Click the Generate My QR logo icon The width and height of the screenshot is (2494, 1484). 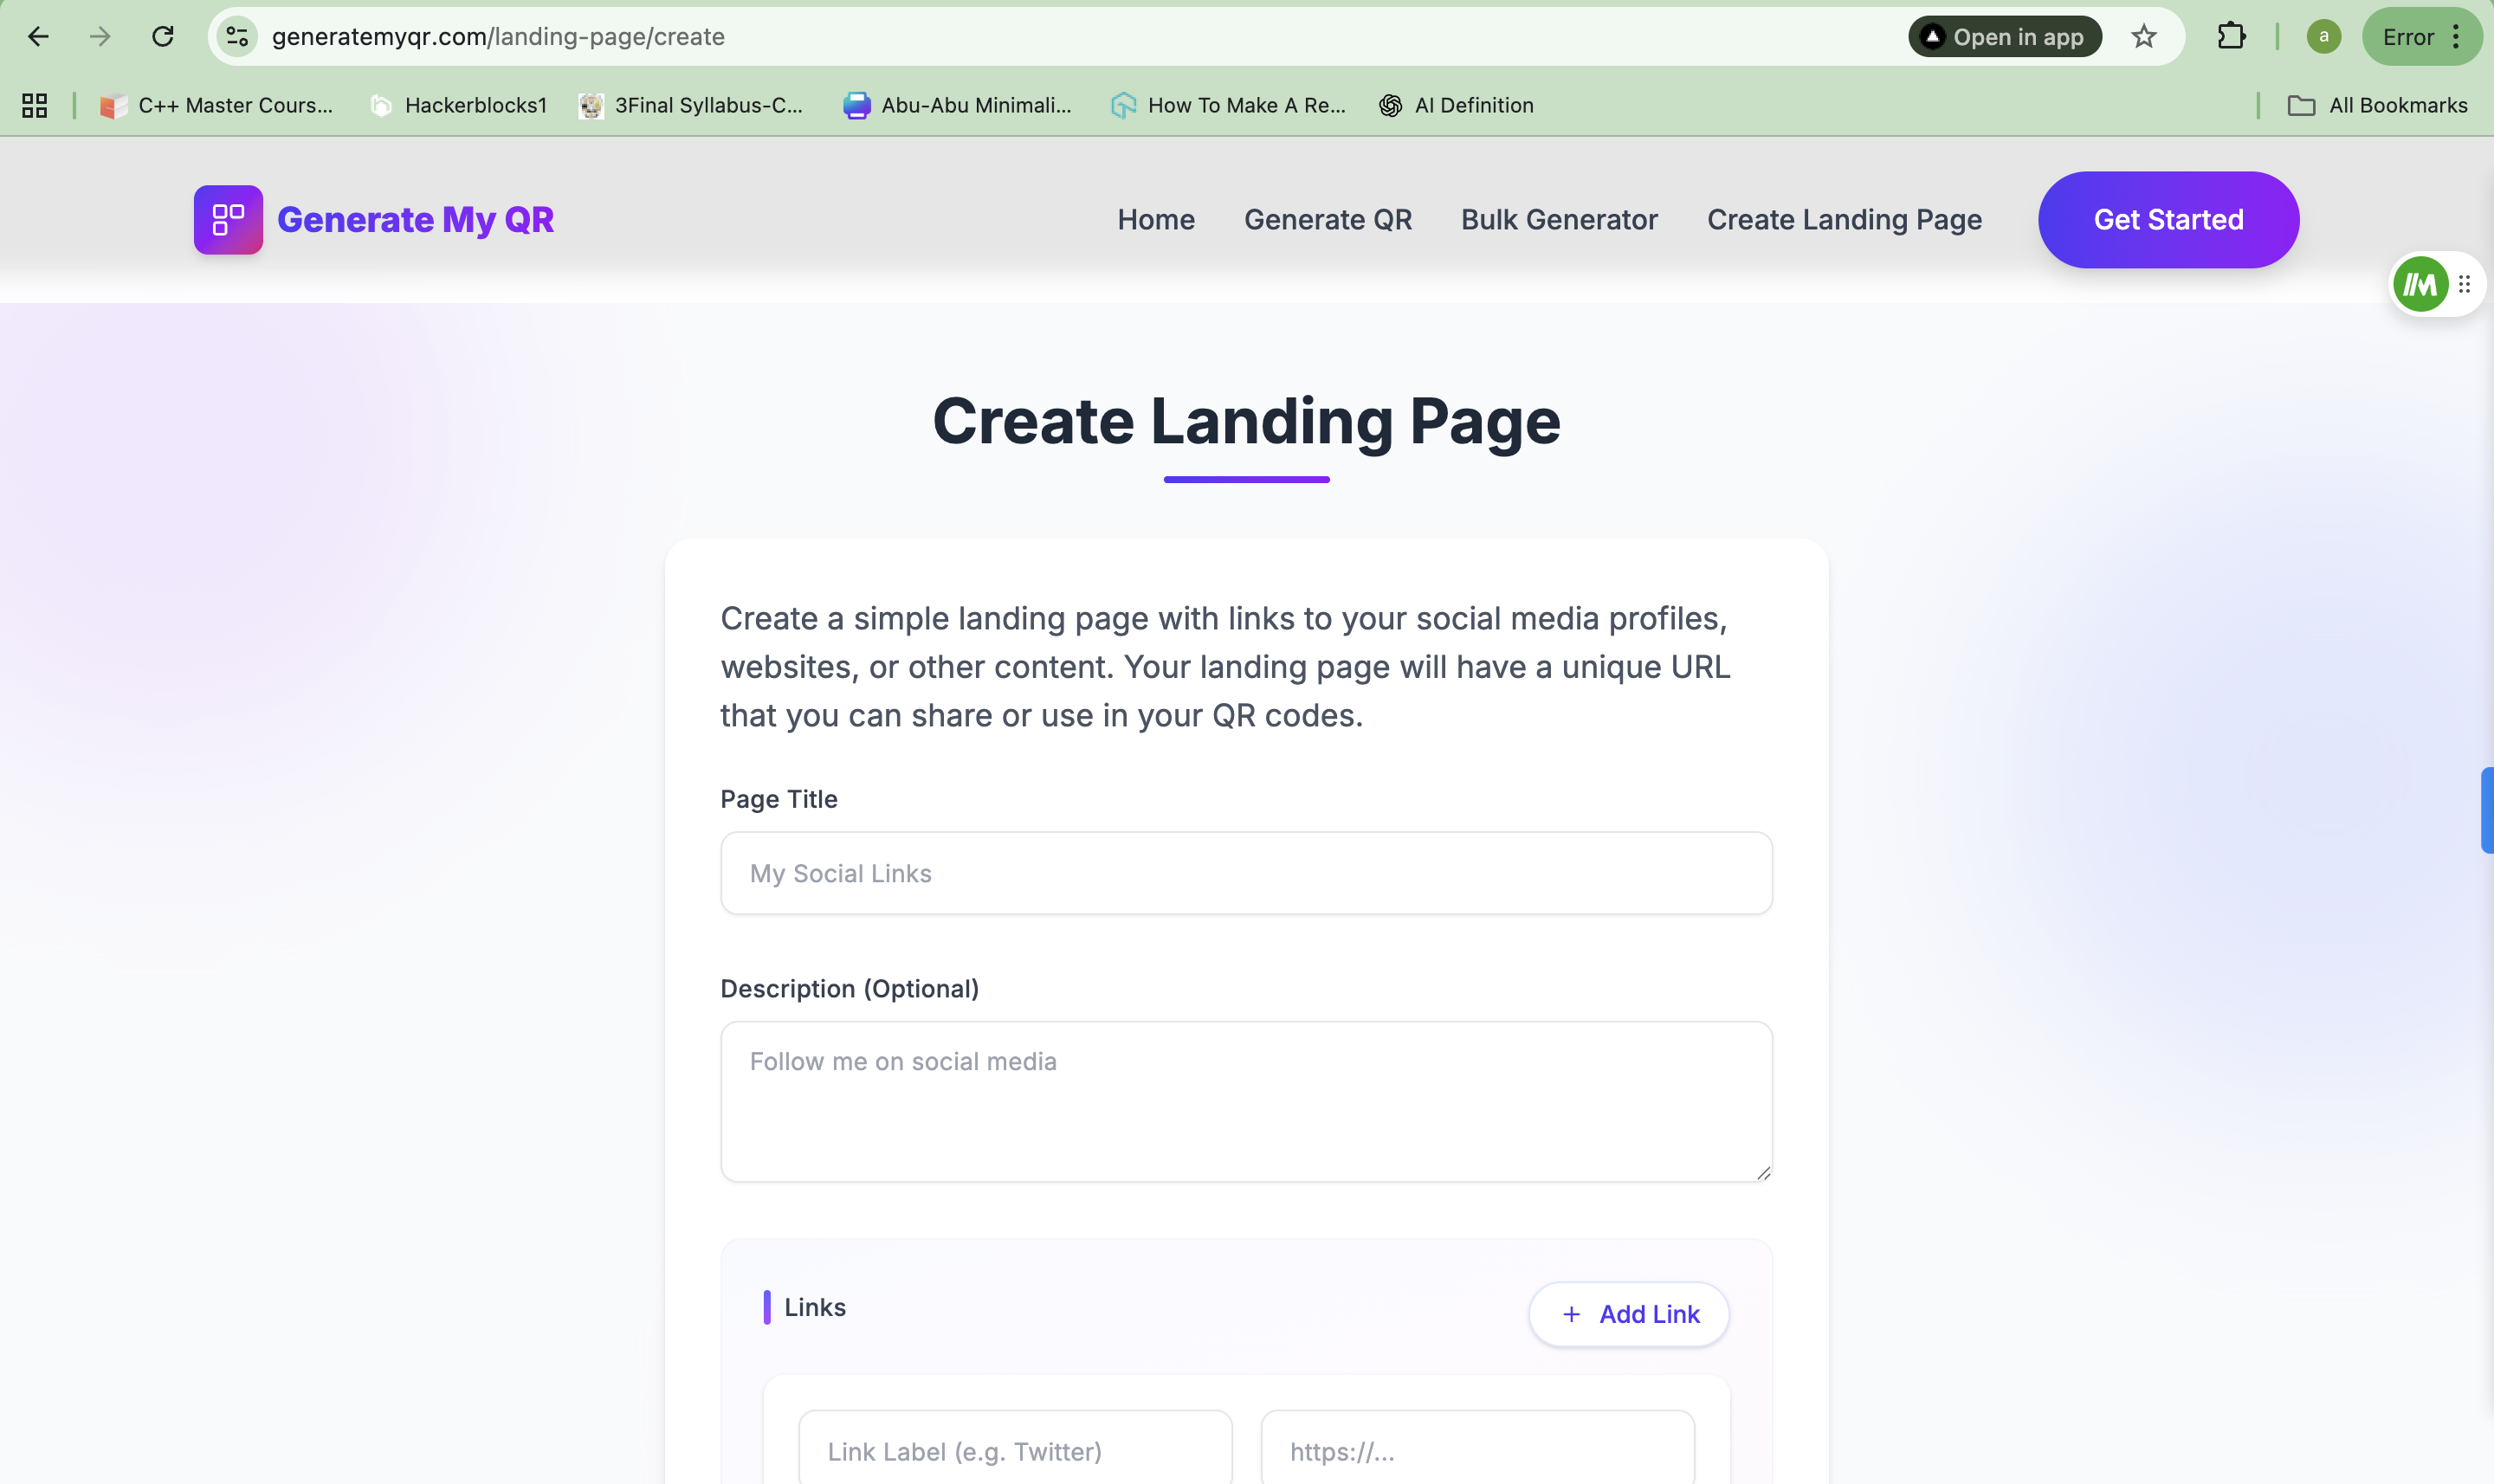[228, 220]
